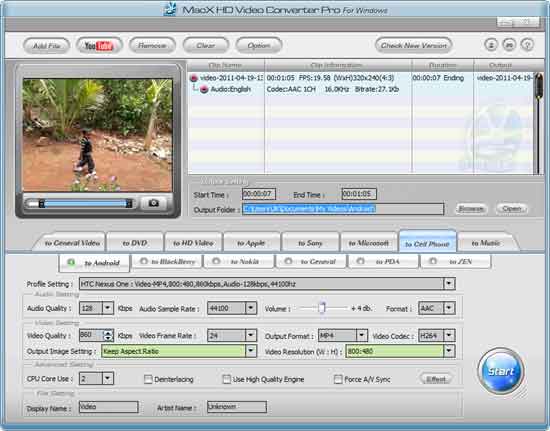Click the Volume slider handle
Screen dimensions: 550x431
pos(322,308)
